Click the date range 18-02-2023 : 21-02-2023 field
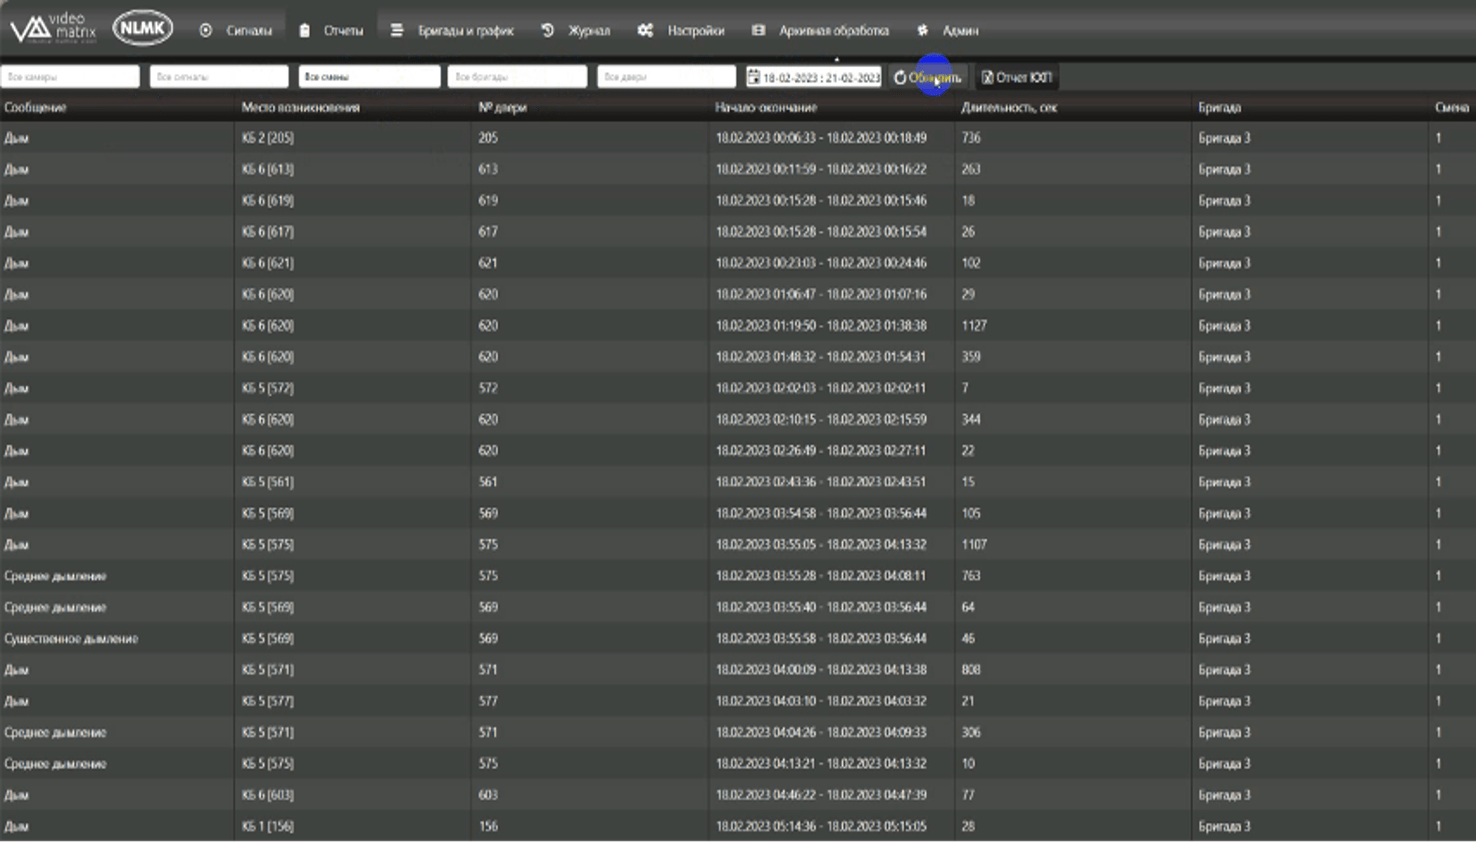The width and height of the screenshot is (1477, 843). click(x=821, y=77)
